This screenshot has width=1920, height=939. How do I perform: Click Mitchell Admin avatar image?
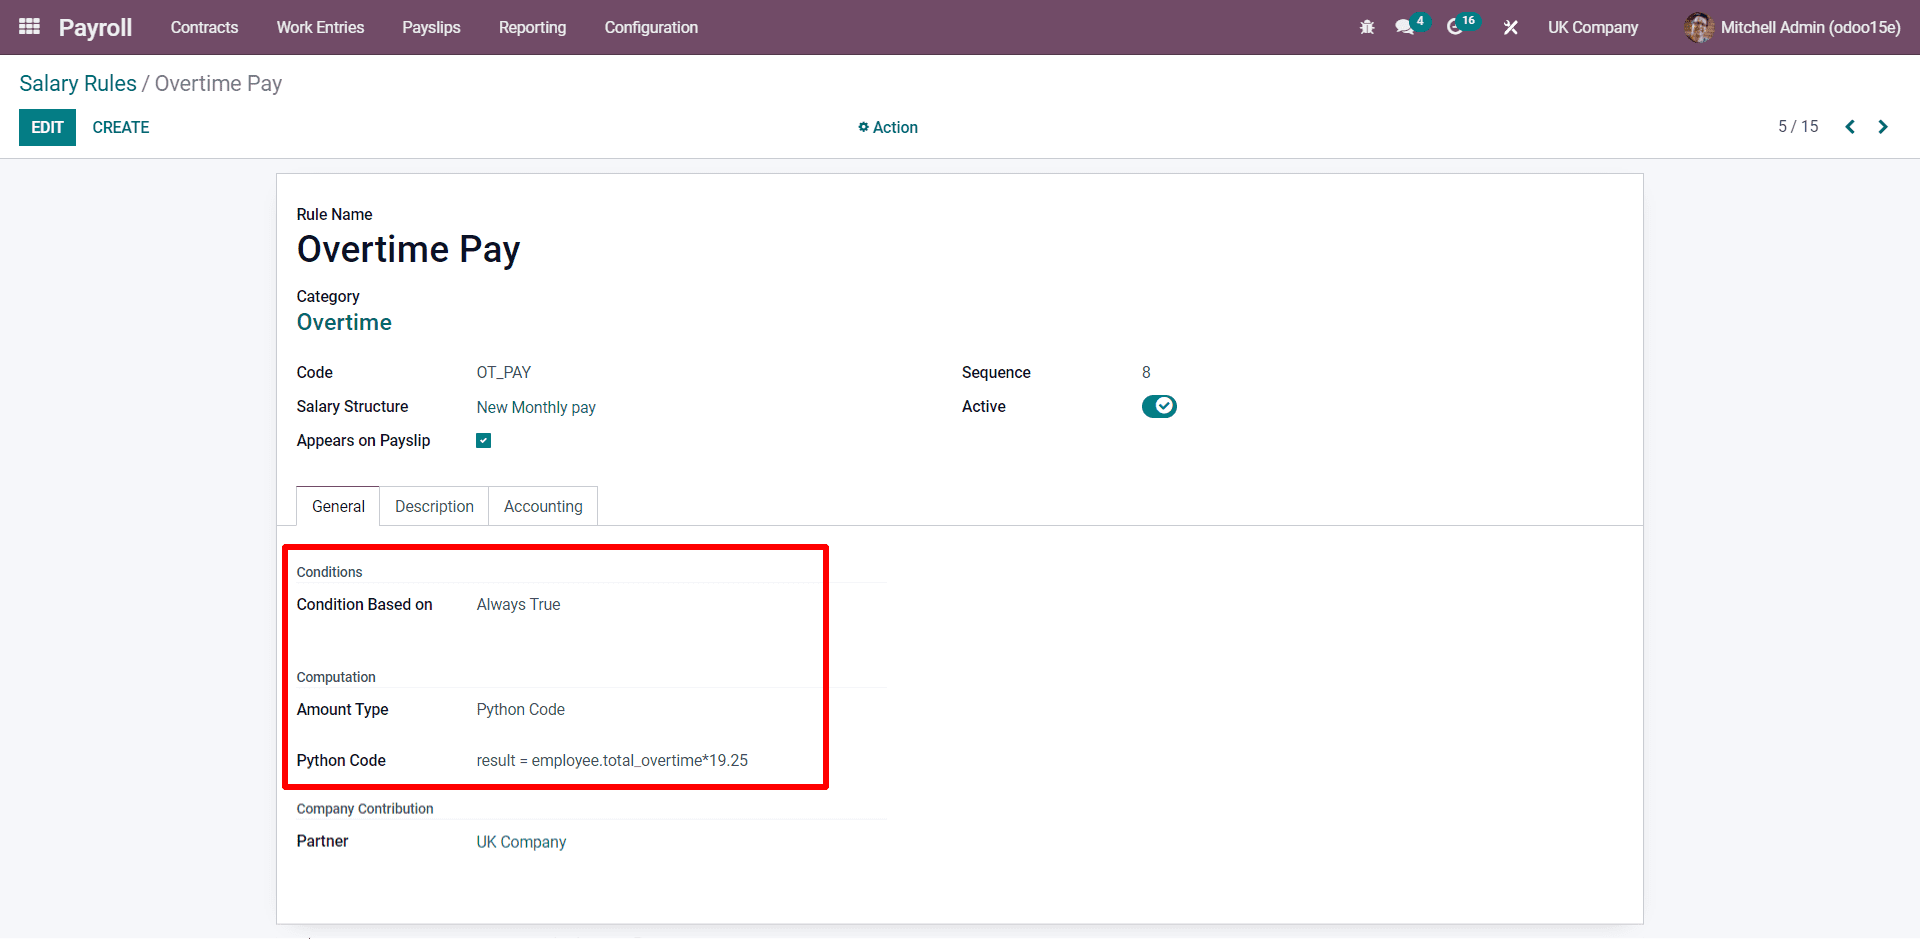tap(1698, 27)
